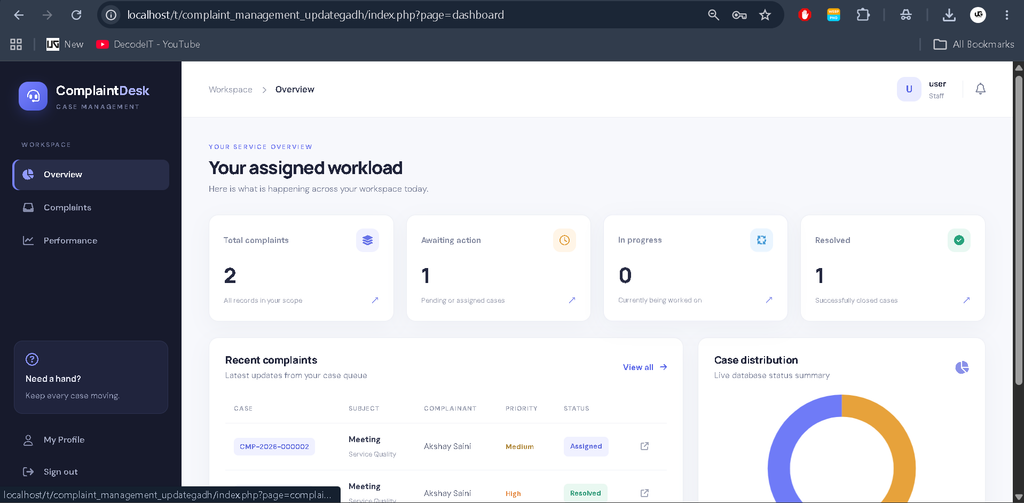Click the High priority label

click(x=513, y=494)
